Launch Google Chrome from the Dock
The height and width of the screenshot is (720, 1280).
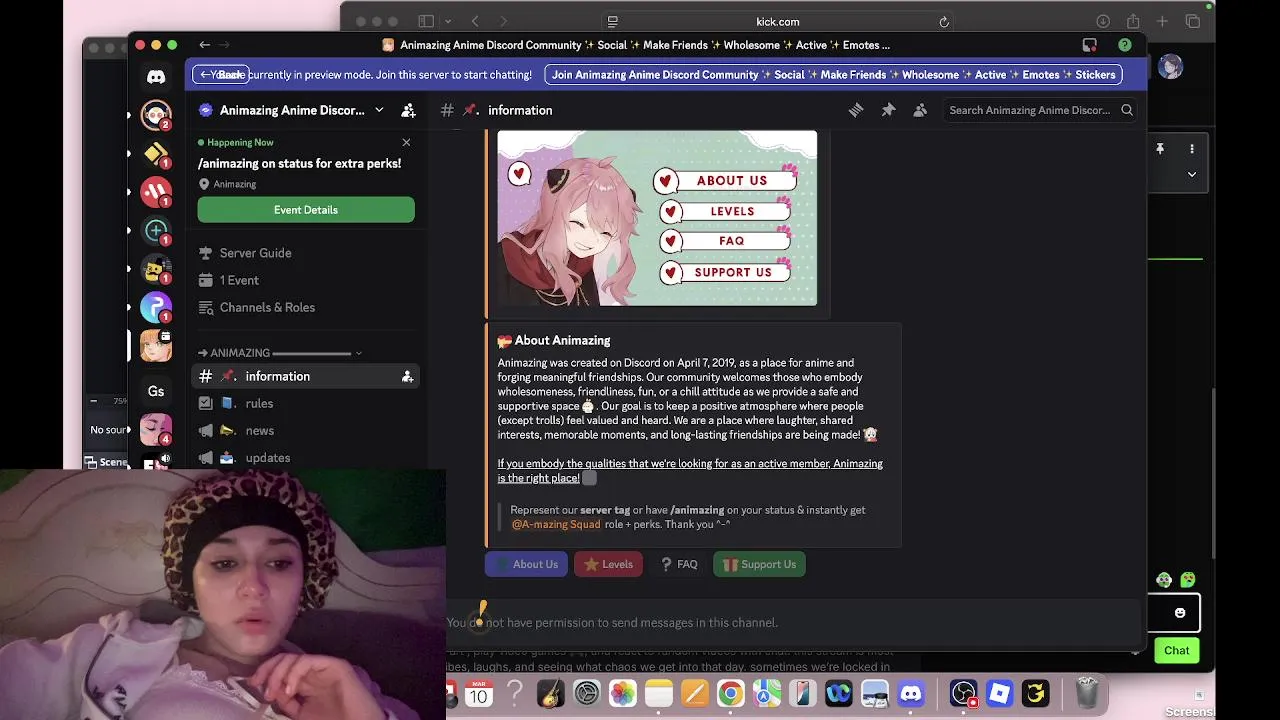pyautogui.click(x=731, y=693)
